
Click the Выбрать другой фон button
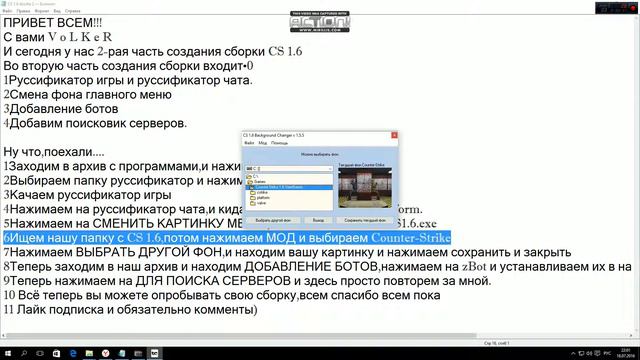pos(273,220)
